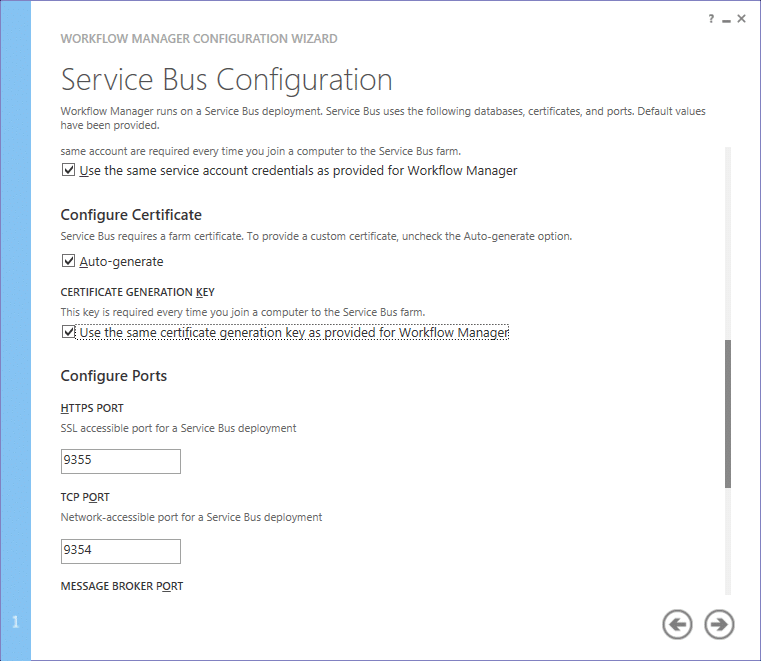The width and height of the screenshot is (761, 661).
Task: Click the TCP port input field
Action: (121, 551)
